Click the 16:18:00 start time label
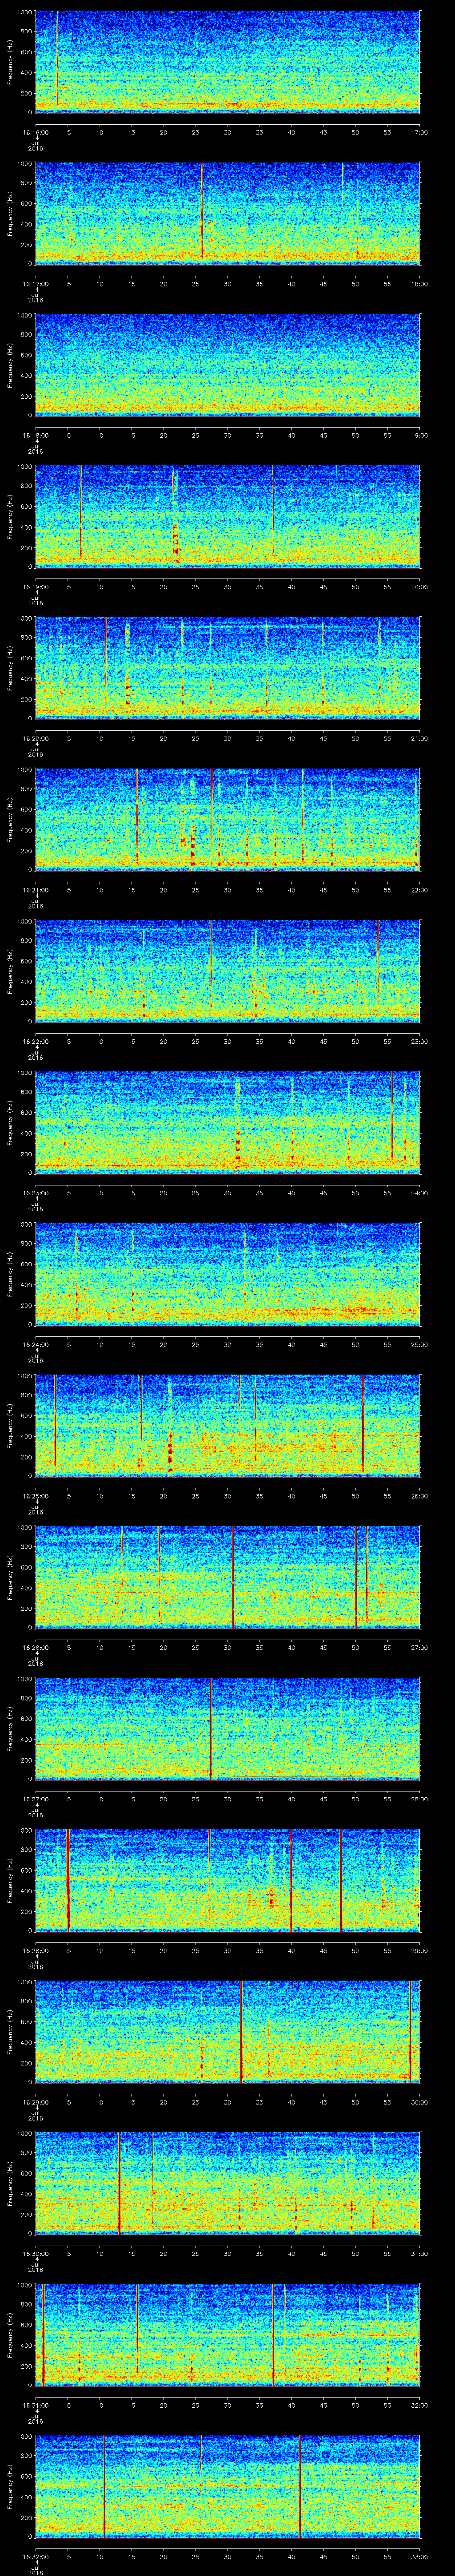The height and width of the screenshot is (2576, 455). click(x=35, y=435)
